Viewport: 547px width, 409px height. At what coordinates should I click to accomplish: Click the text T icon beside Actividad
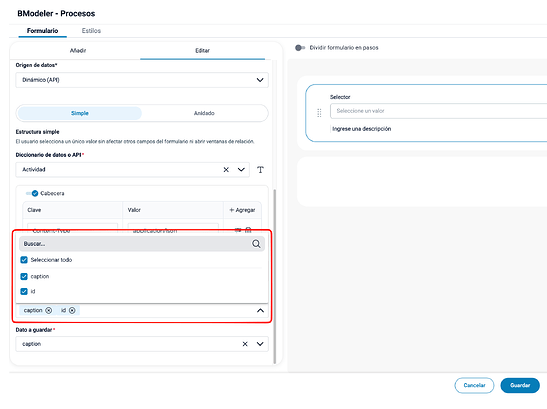(x=260, y=170)
